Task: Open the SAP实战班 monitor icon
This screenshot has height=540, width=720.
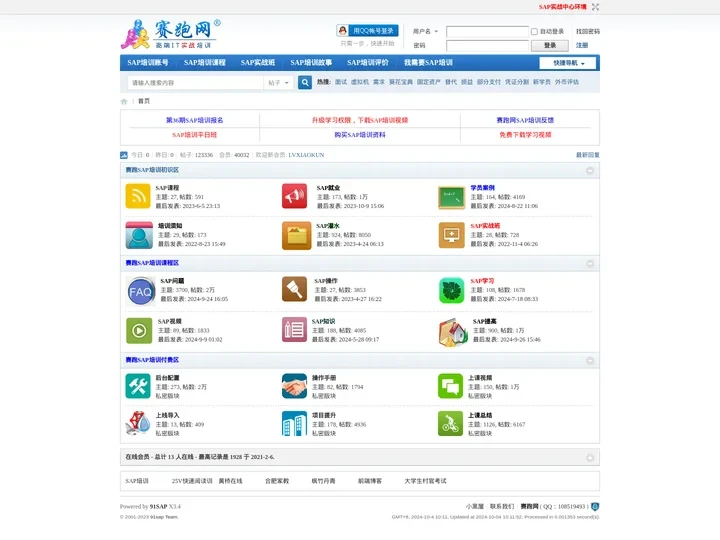Action: [x=451, y=235]
